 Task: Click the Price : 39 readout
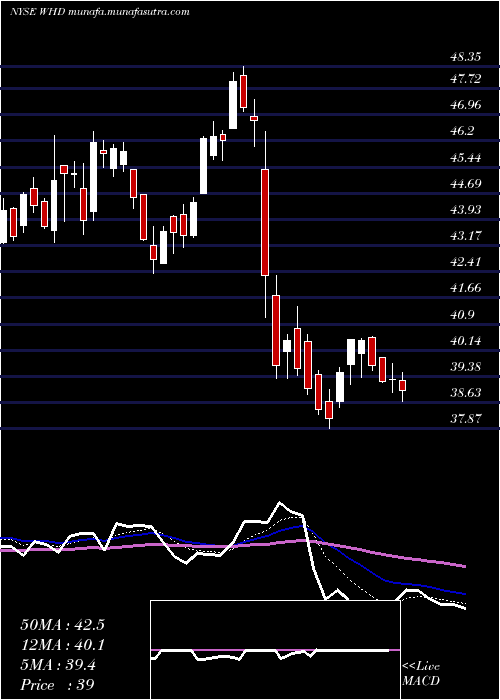[57, 685]
